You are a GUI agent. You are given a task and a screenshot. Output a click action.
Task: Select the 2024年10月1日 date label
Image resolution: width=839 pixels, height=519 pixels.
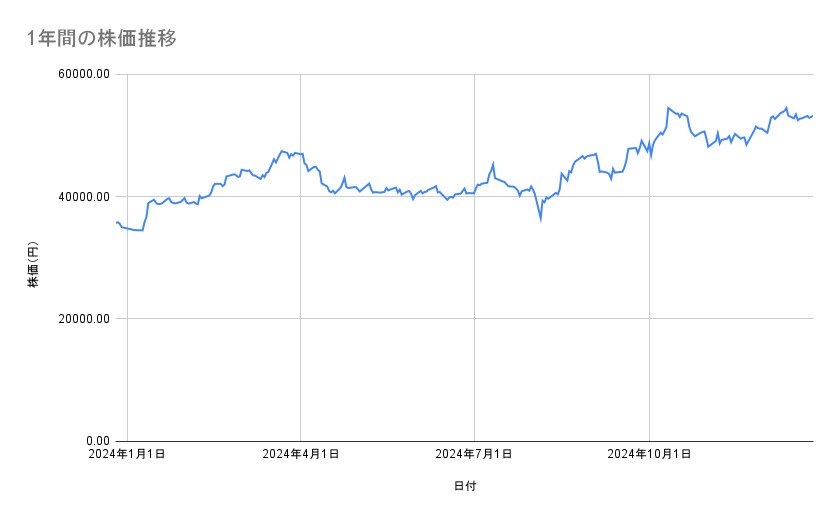[x=649, y=454]
